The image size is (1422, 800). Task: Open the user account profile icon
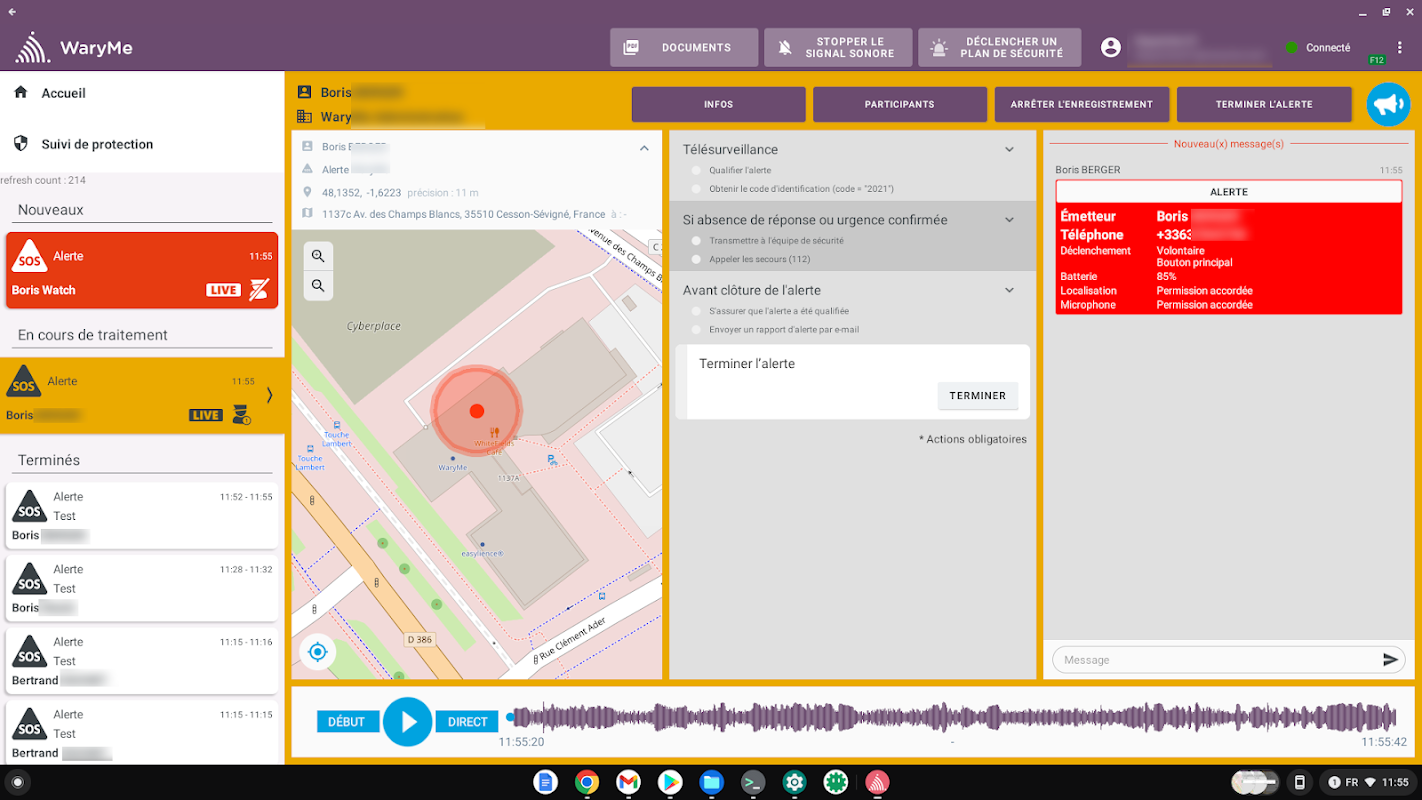pos(1110,48)
